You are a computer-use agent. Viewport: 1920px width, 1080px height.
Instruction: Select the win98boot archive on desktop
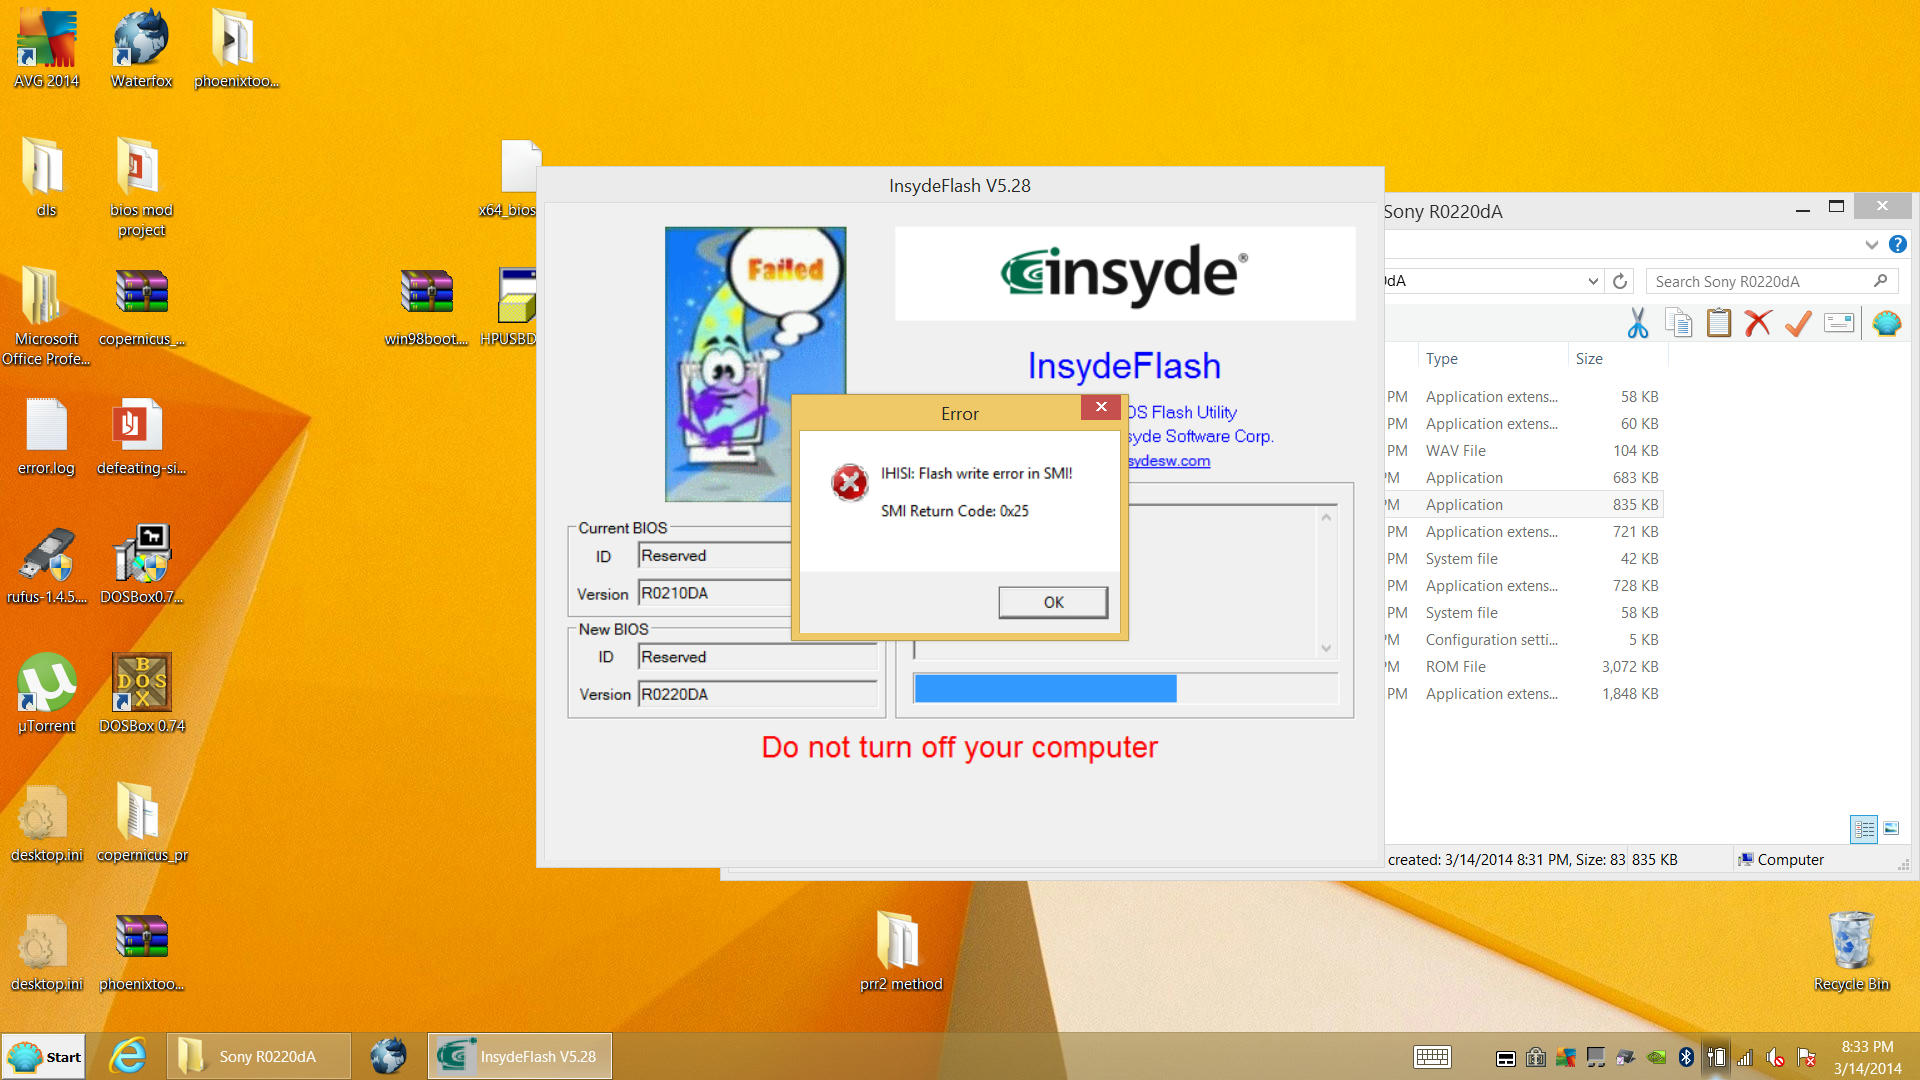point(427,308)
